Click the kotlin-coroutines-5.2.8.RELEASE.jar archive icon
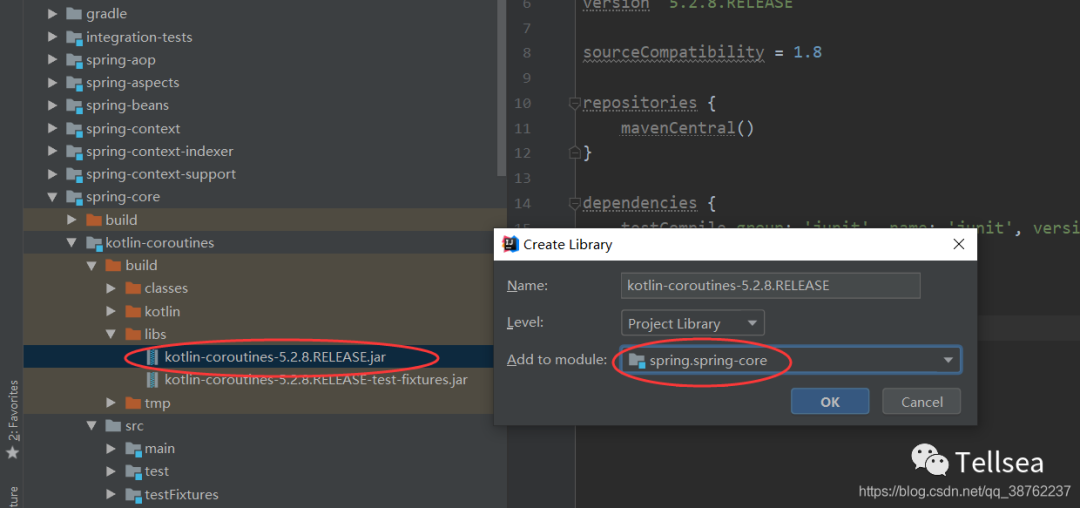 [153, 357]
